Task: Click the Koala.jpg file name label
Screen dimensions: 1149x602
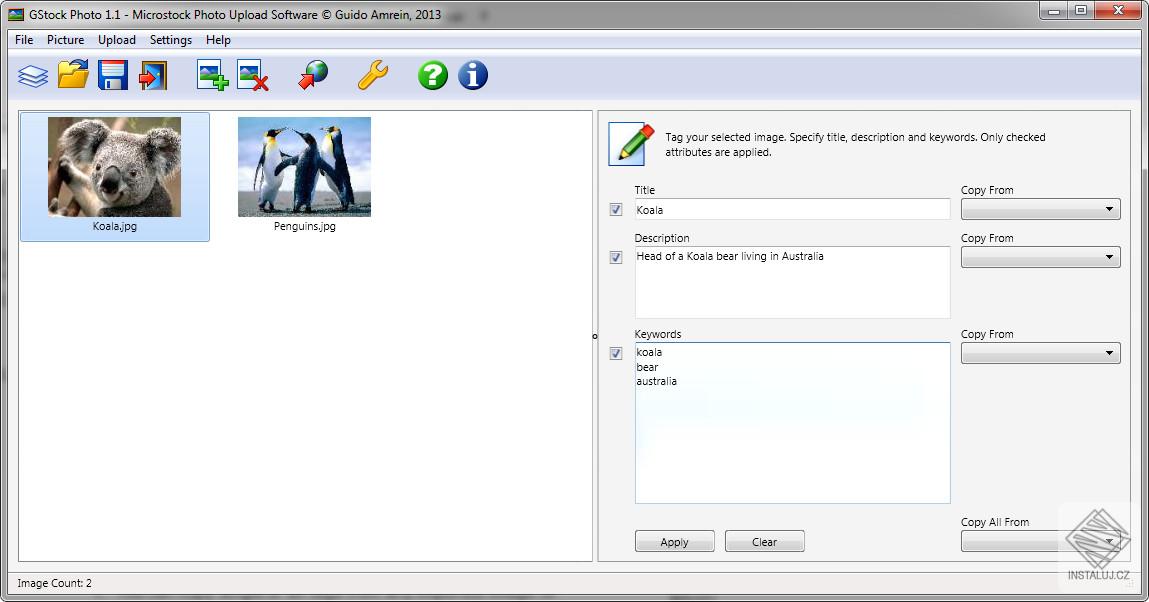Action: pyautogui.click(x=115, y=226)
